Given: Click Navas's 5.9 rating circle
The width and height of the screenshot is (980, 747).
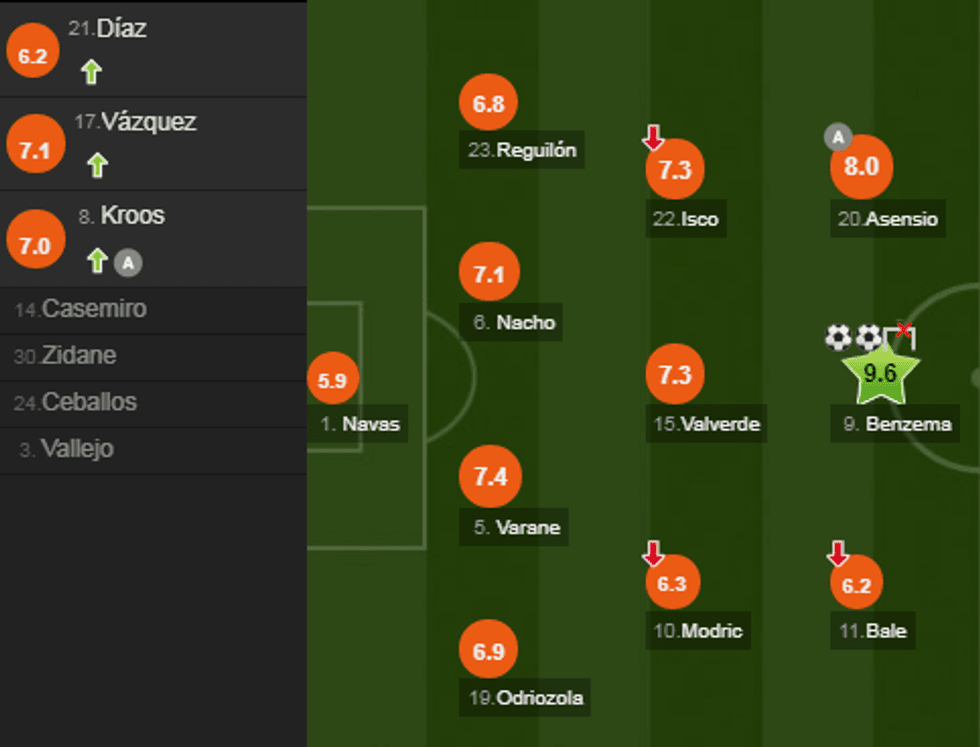Looking at the screenshot, I should pyautogui.click(x=332, y=380).
